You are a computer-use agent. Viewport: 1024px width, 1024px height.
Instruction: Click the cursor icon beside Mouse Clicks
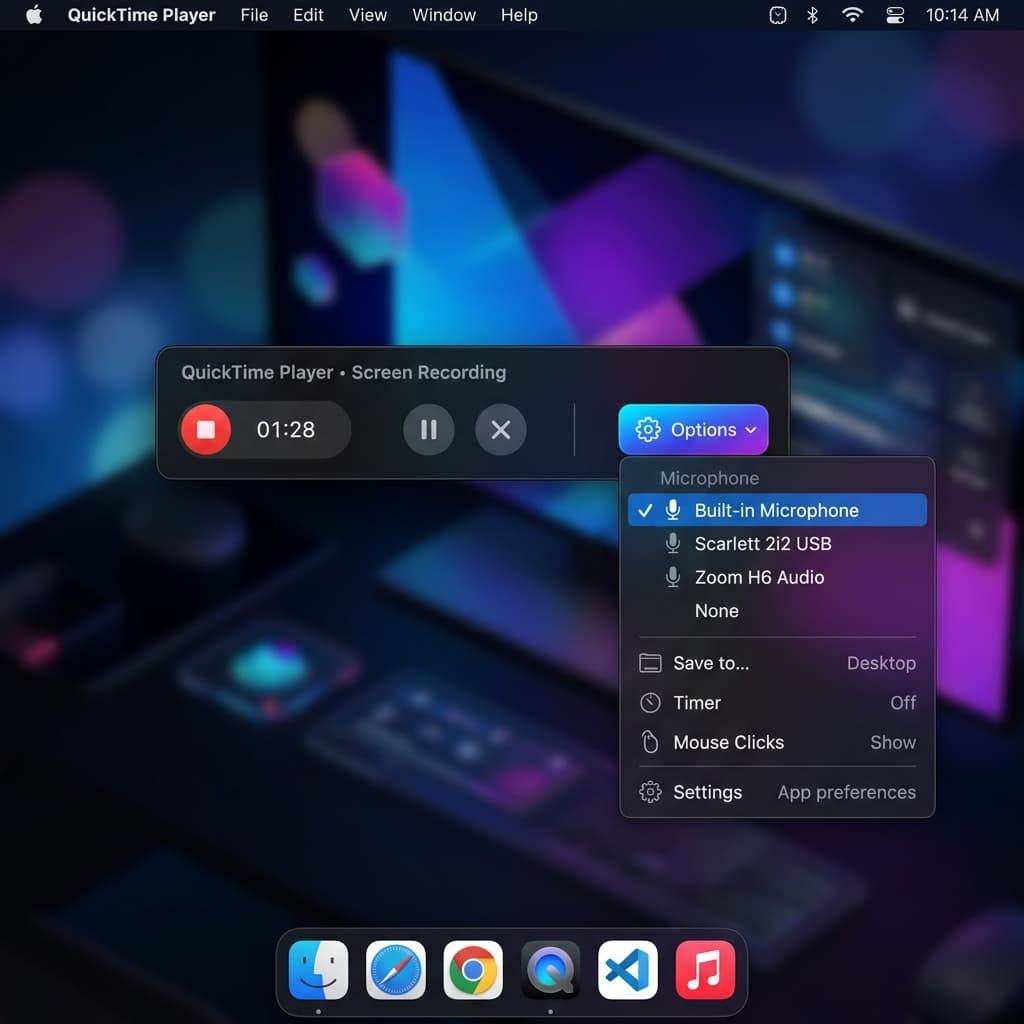click(x=651, y=742)
